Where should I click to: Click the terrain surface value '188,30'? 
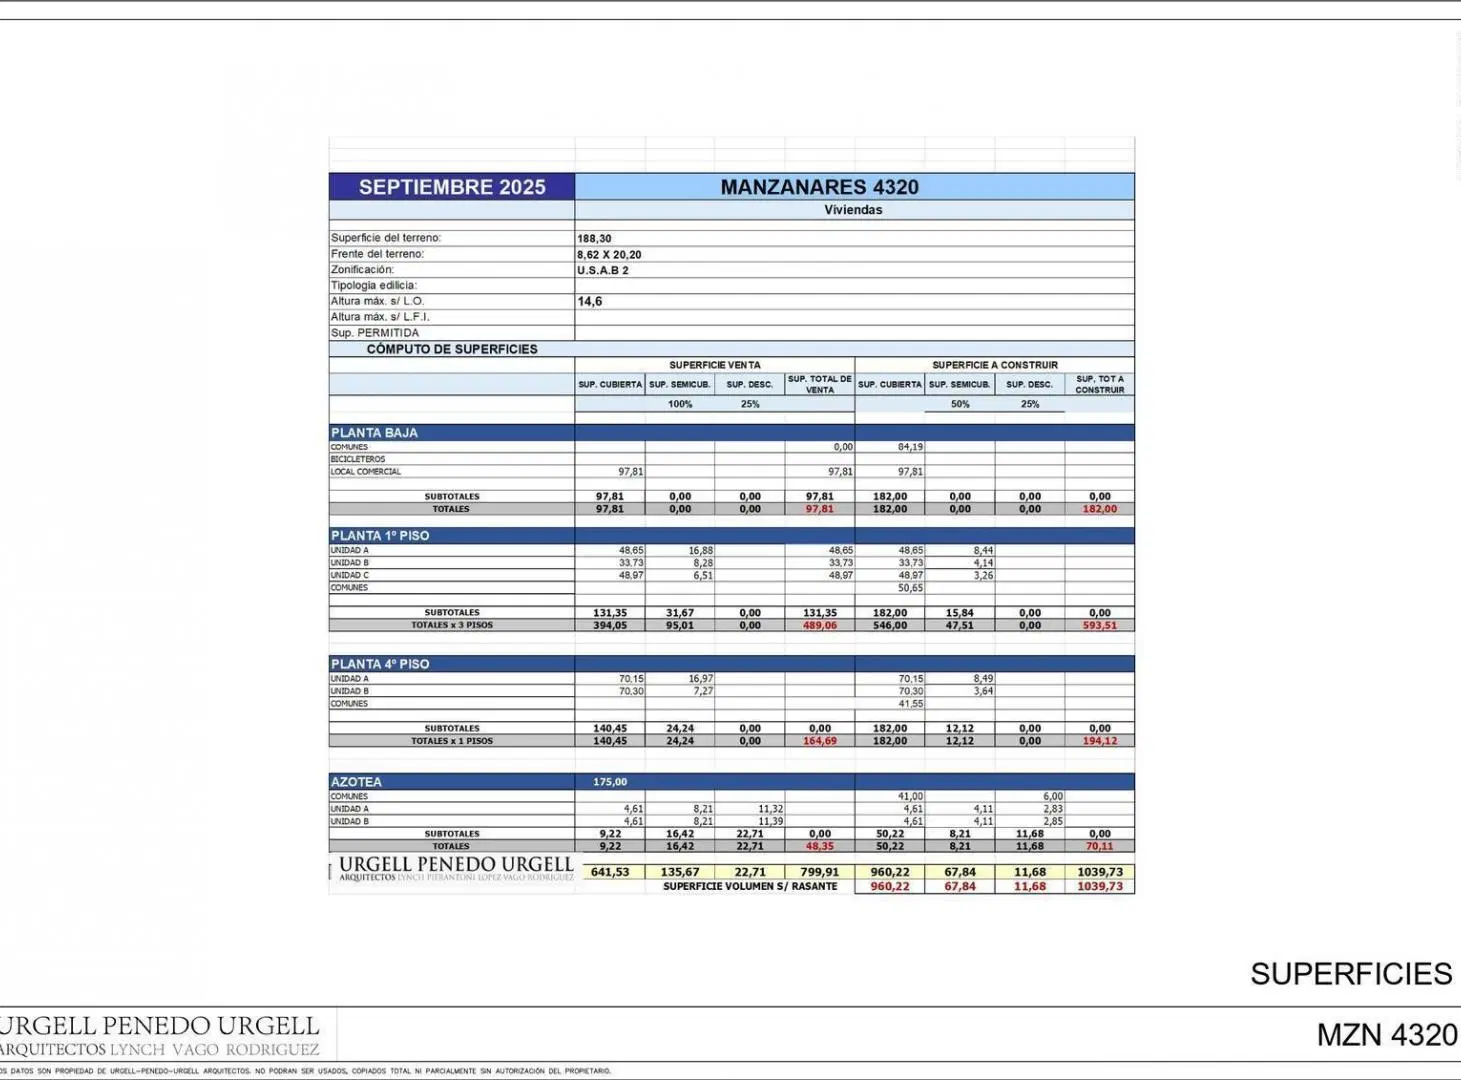pyautogui.click(x=594, y=239)
